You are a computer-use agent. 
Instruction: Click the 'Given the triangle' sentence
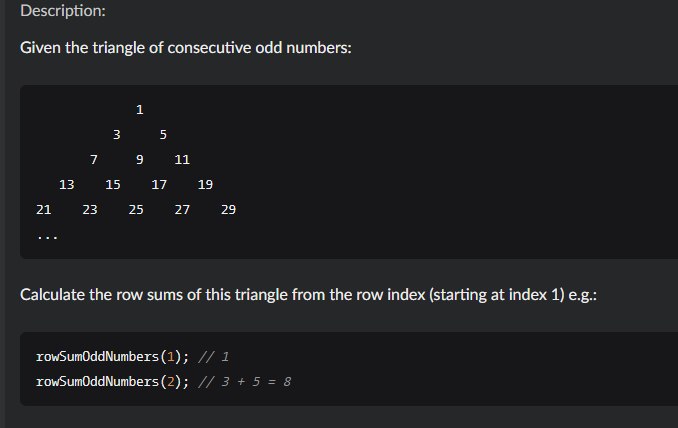(x=186, y=48)
